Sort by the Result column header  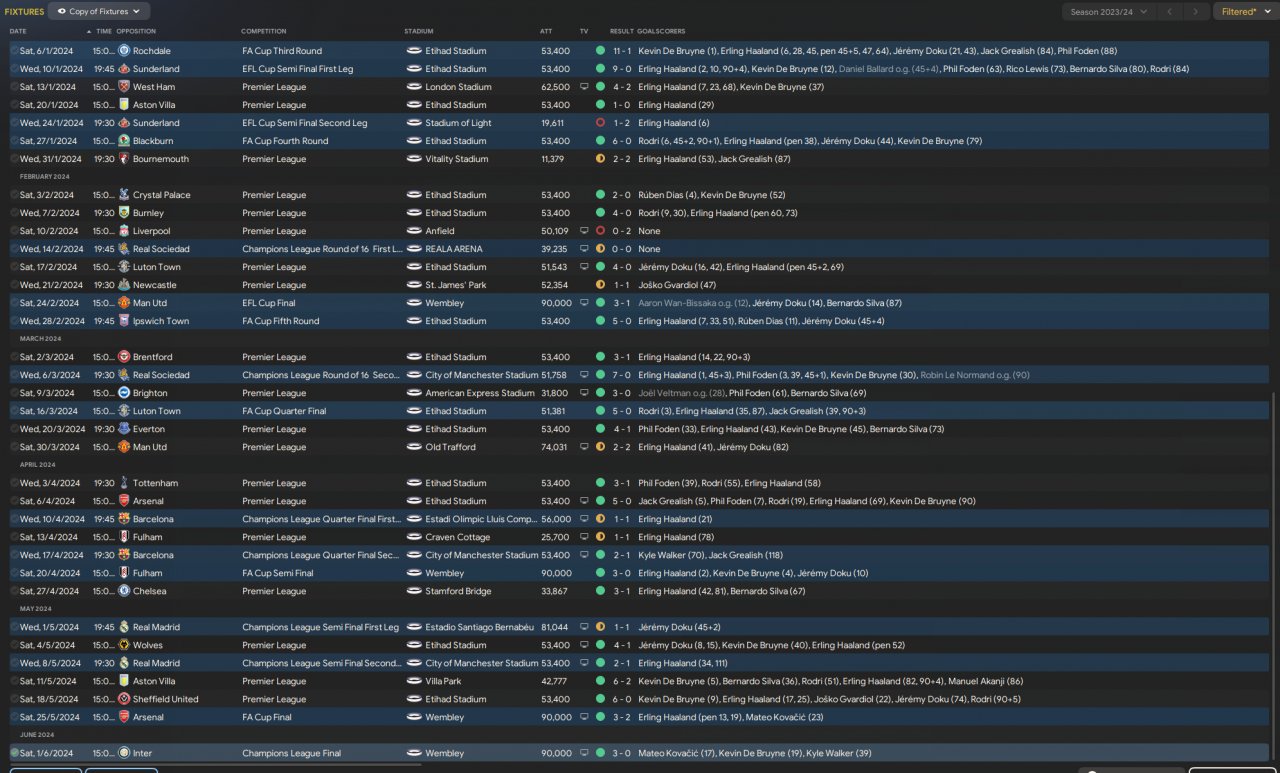[x=621, y=31]
